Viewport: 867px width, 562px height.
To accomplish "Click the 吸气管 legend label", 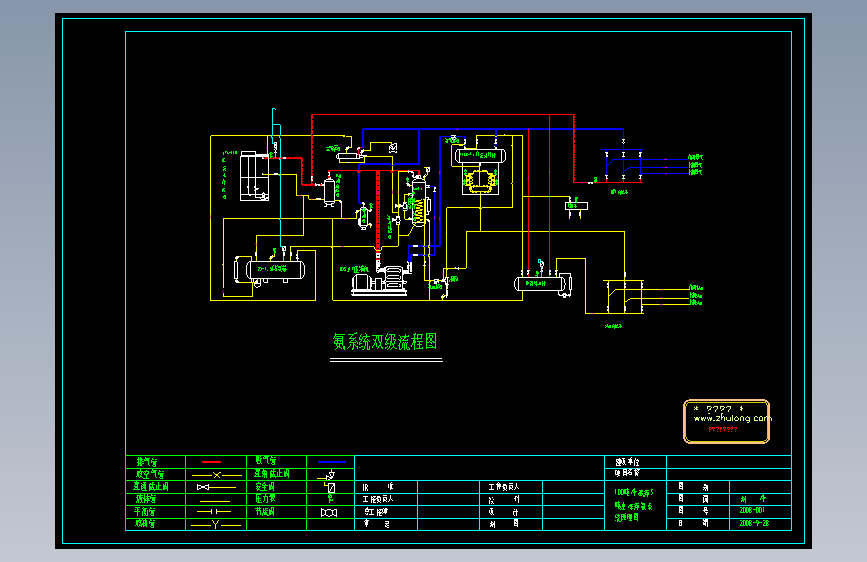I will 266,461.
